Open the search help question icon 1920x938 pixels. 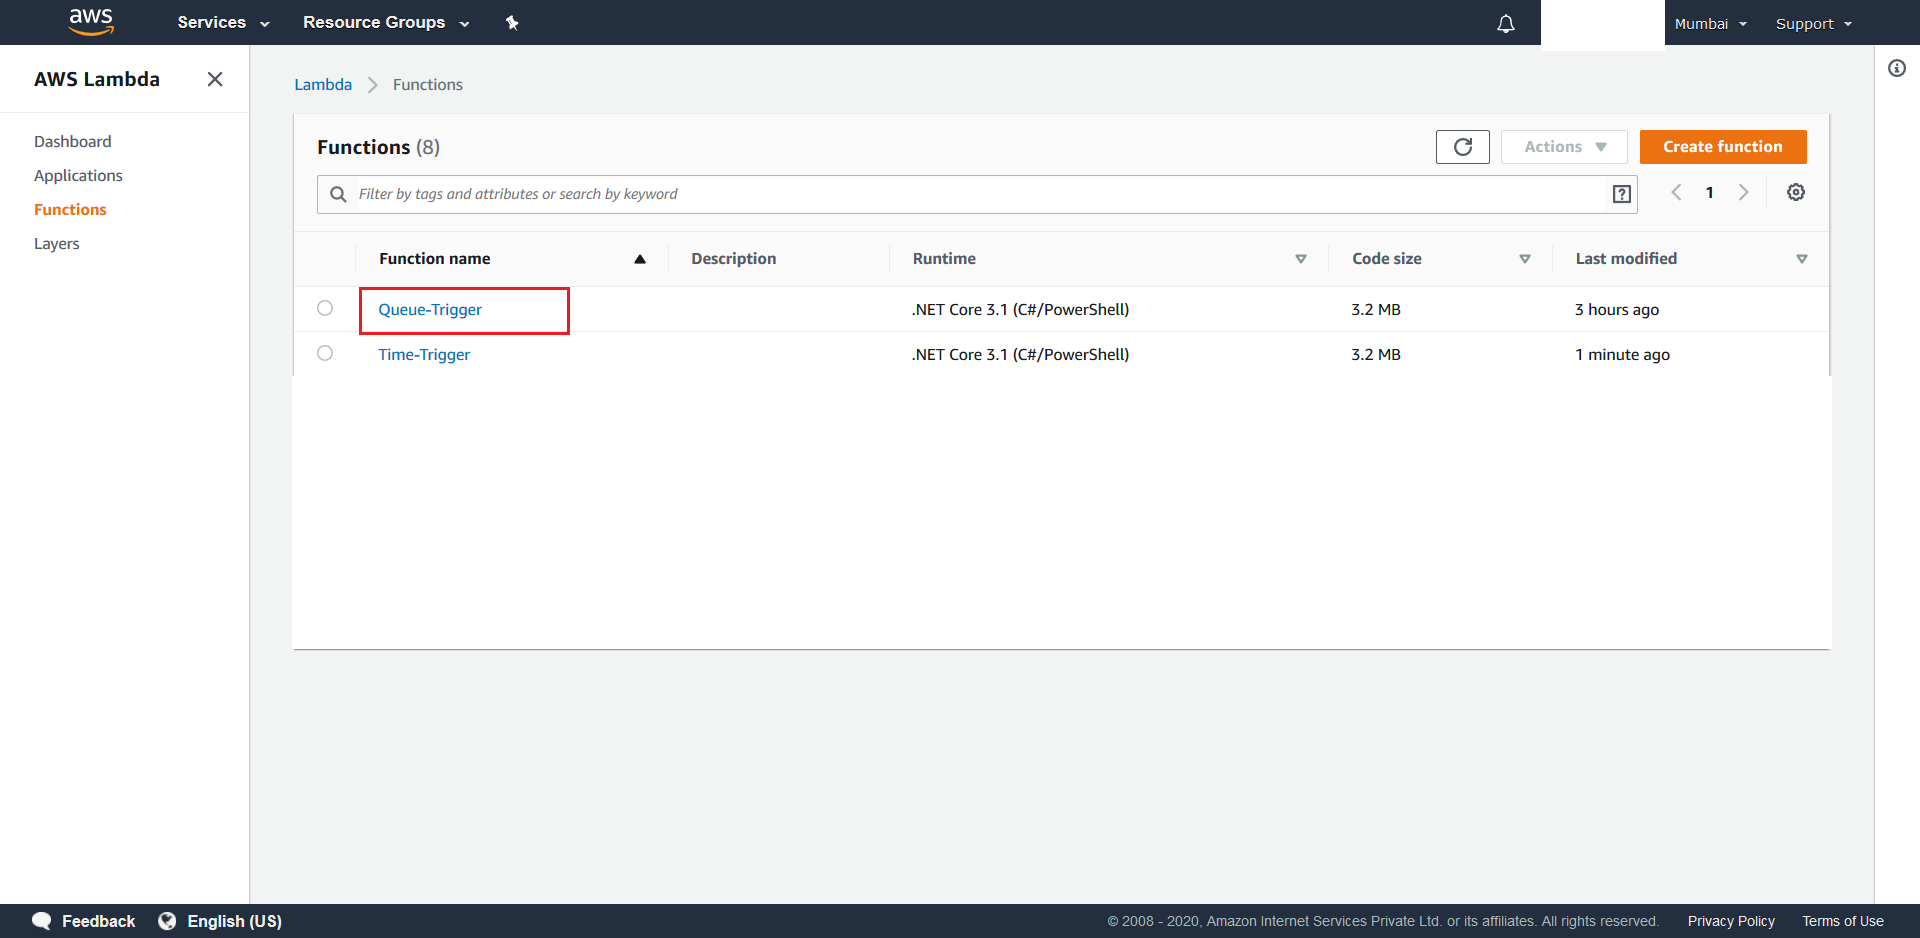click(x=1622, y=194)
